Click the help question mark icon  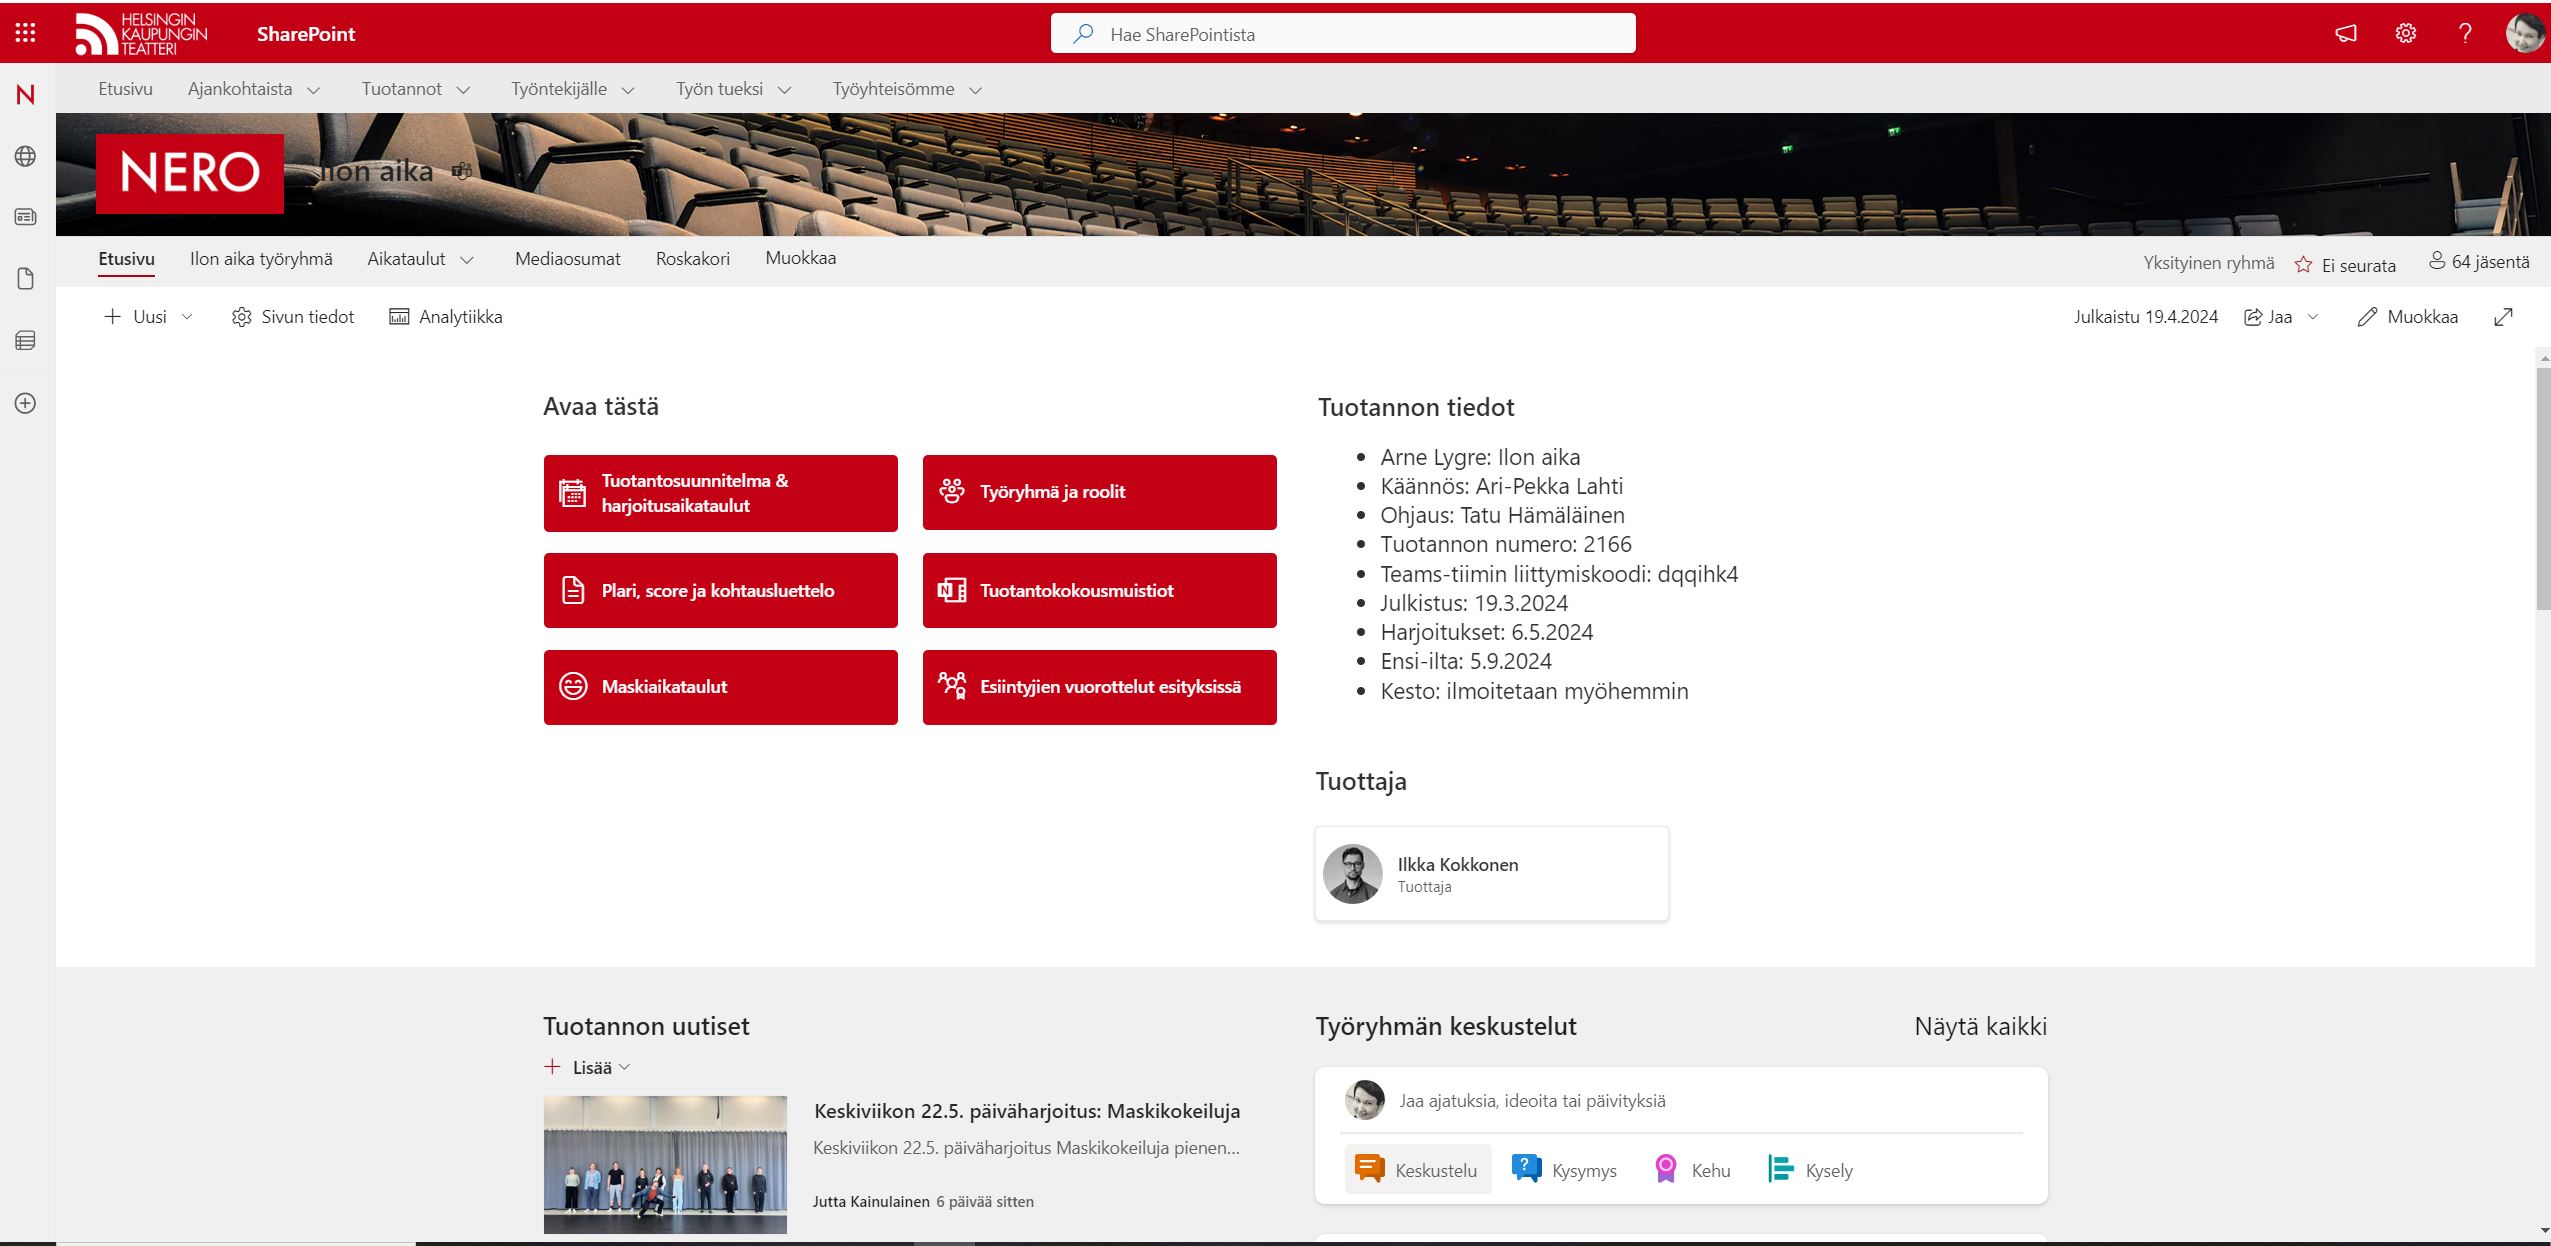point(2465,33)
